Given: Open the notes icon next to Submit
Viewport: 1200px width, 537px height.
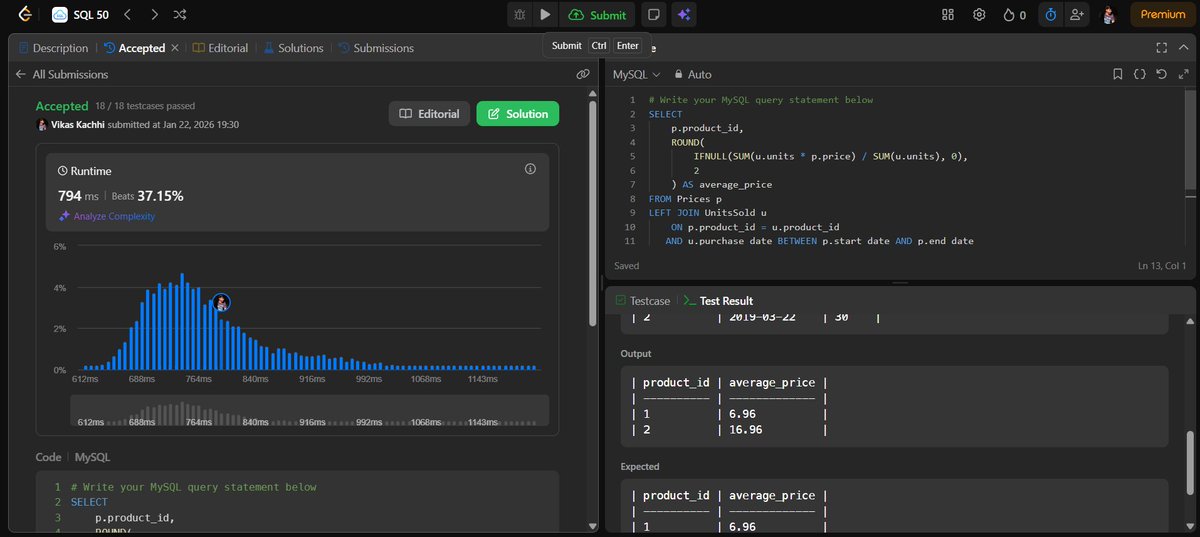Looking at the screenshot, I should 654,15.
